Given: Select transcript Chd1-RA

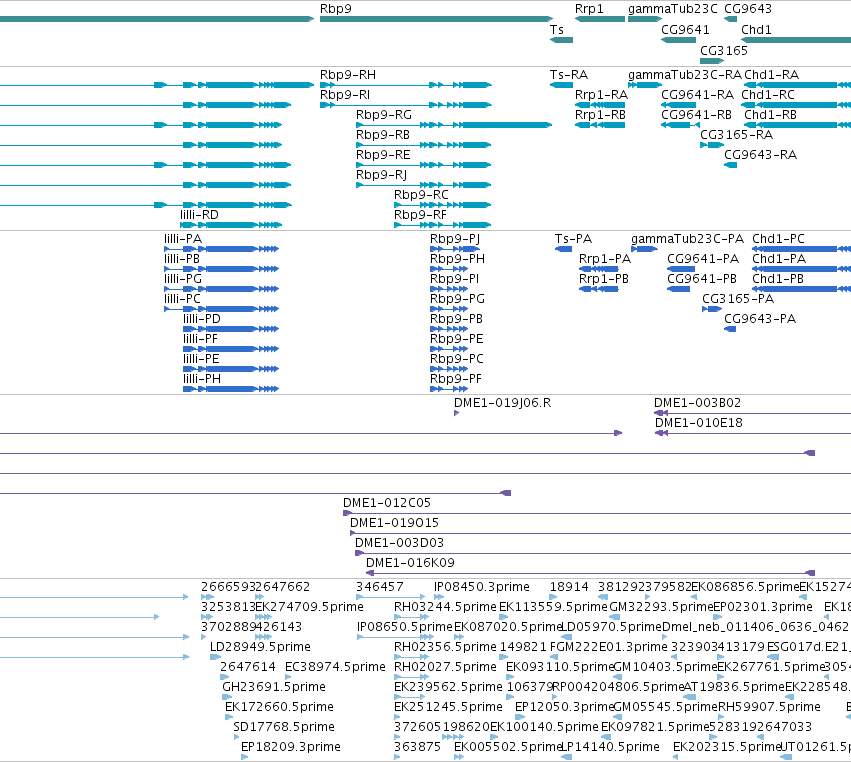Looking at the screenshot, I should pyautogui.click(x=771, y=75).
